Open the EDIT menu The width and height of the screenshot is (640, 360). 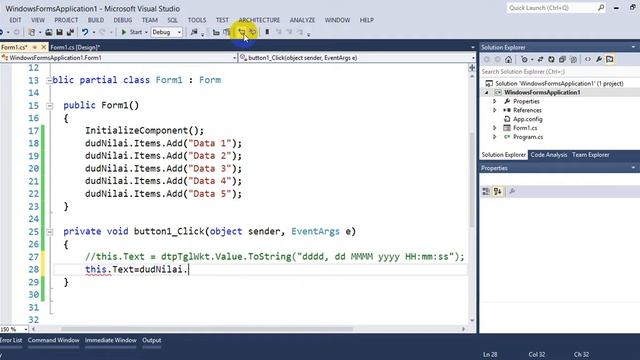coord(16,20)
